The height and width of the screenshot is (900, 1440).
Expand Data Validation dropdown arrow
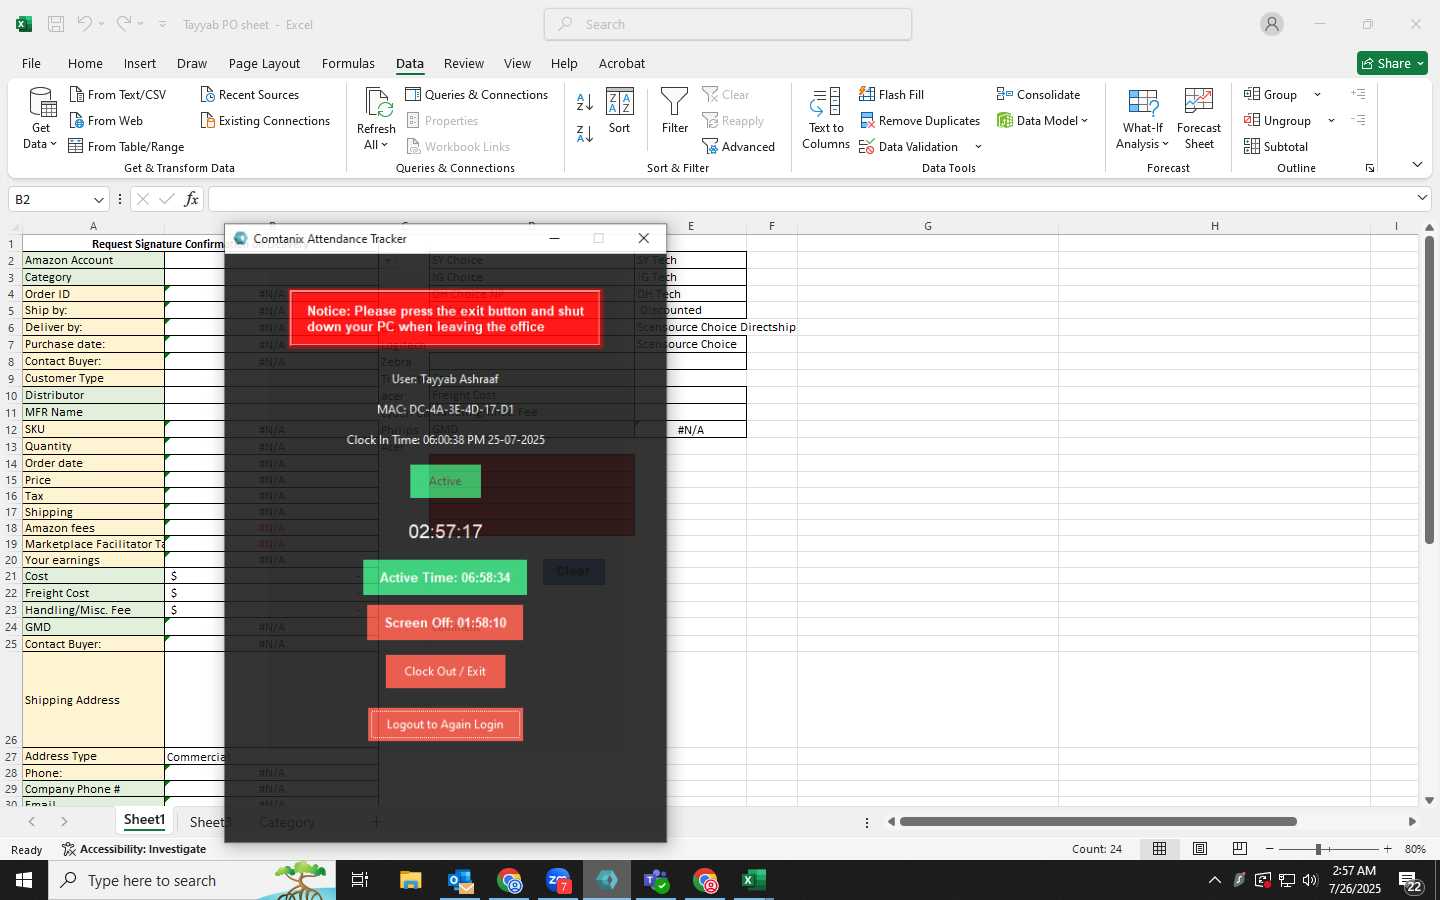coord(978,147)
